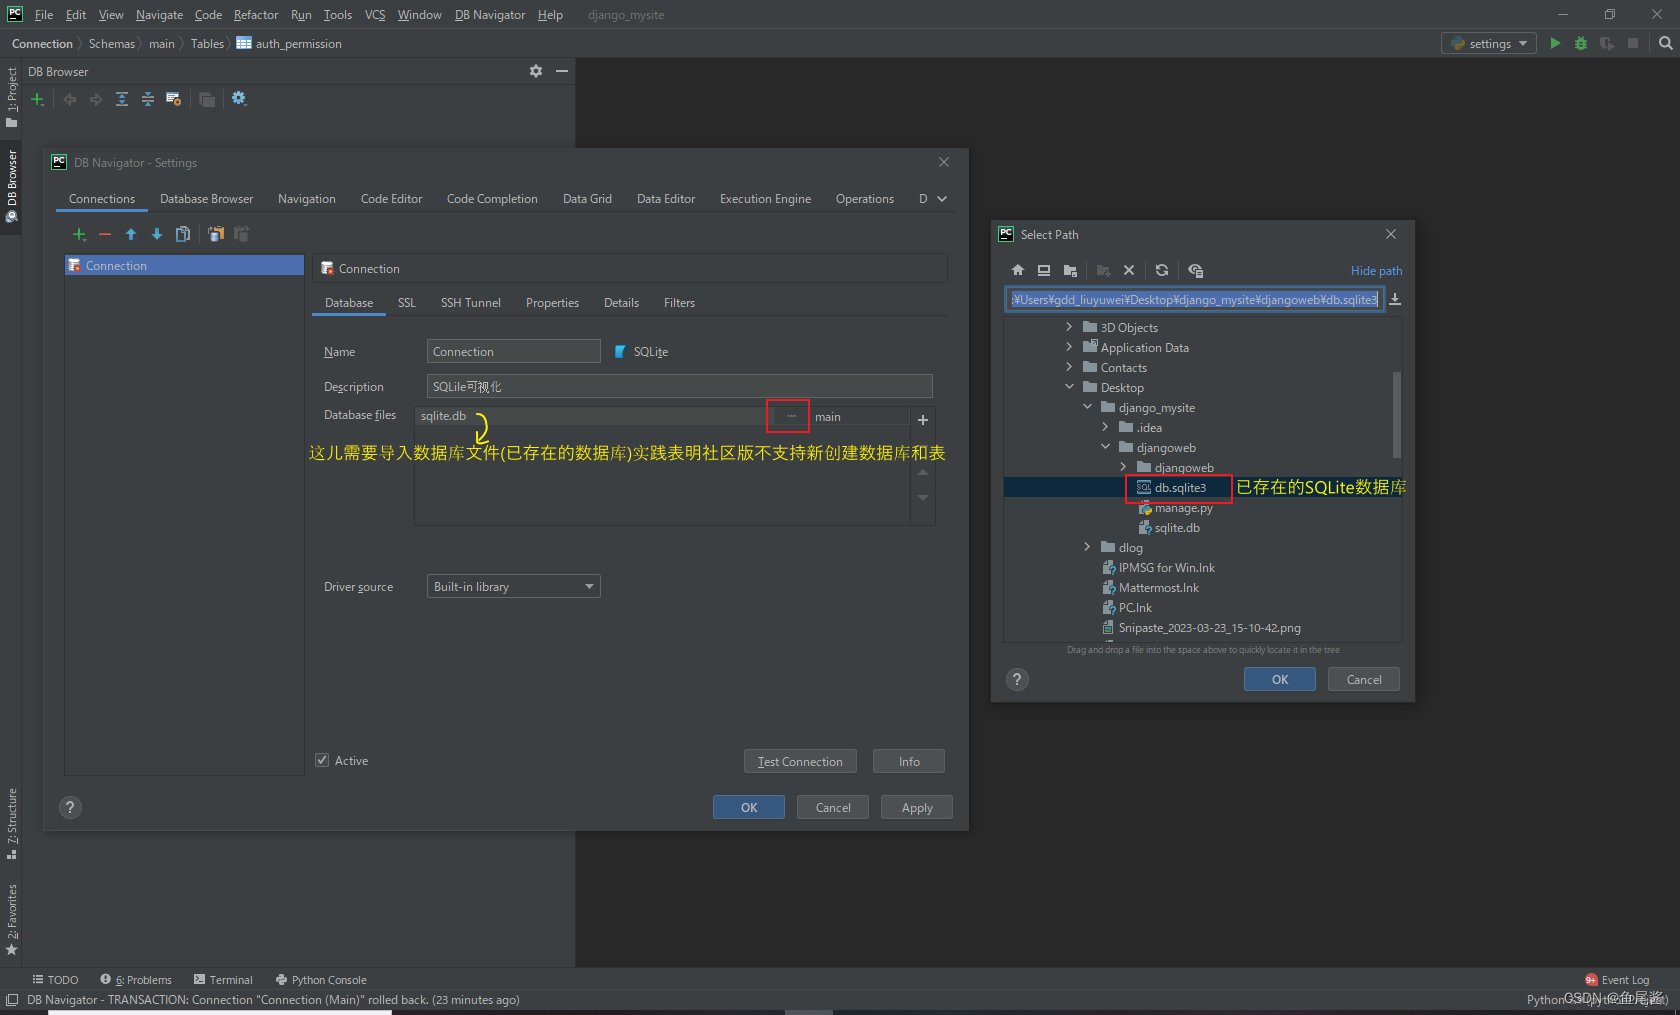The image size is (1680, 1015).
Task: Open search everywhere magnifier icon
Action: pyautogui.click(x=1665, y=43)
